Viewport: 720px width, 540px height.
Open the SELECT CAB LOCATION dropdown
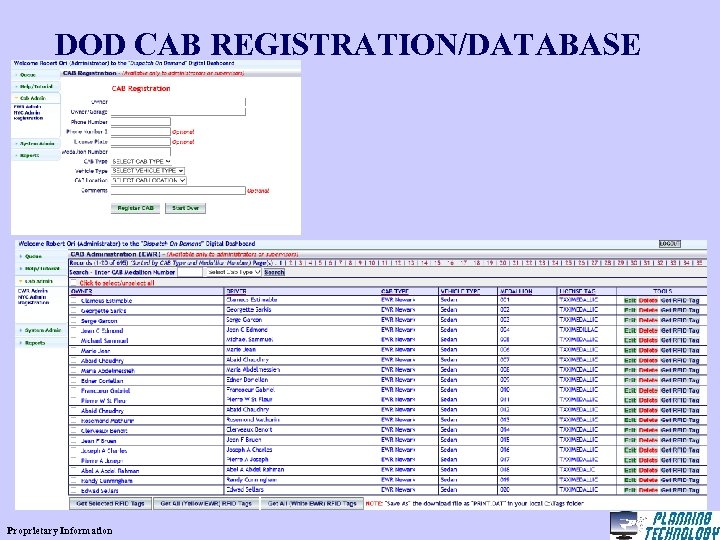(x=149, y=180)
